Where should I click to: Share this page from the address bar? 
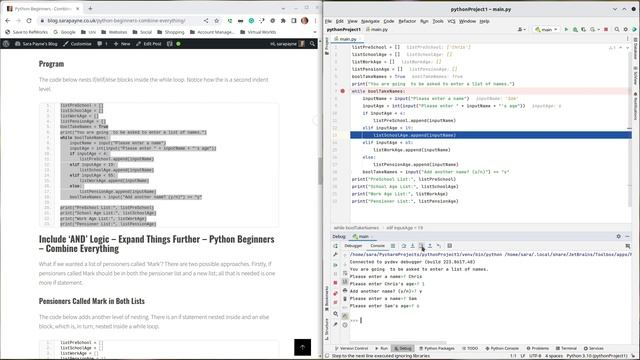click(206, 20)
